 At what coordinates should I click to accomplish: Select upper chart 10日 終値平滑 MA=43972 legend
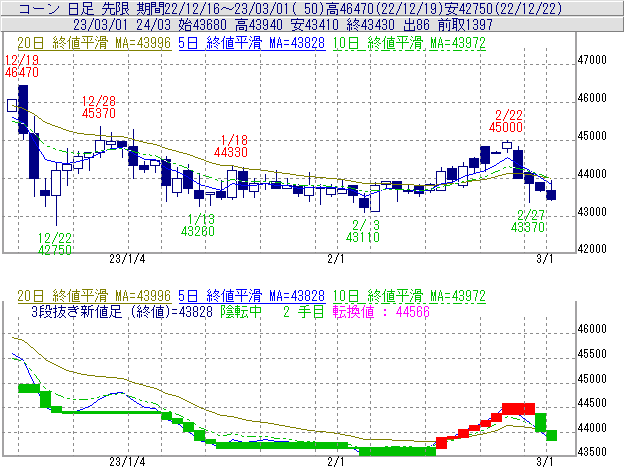click(409, 43)
